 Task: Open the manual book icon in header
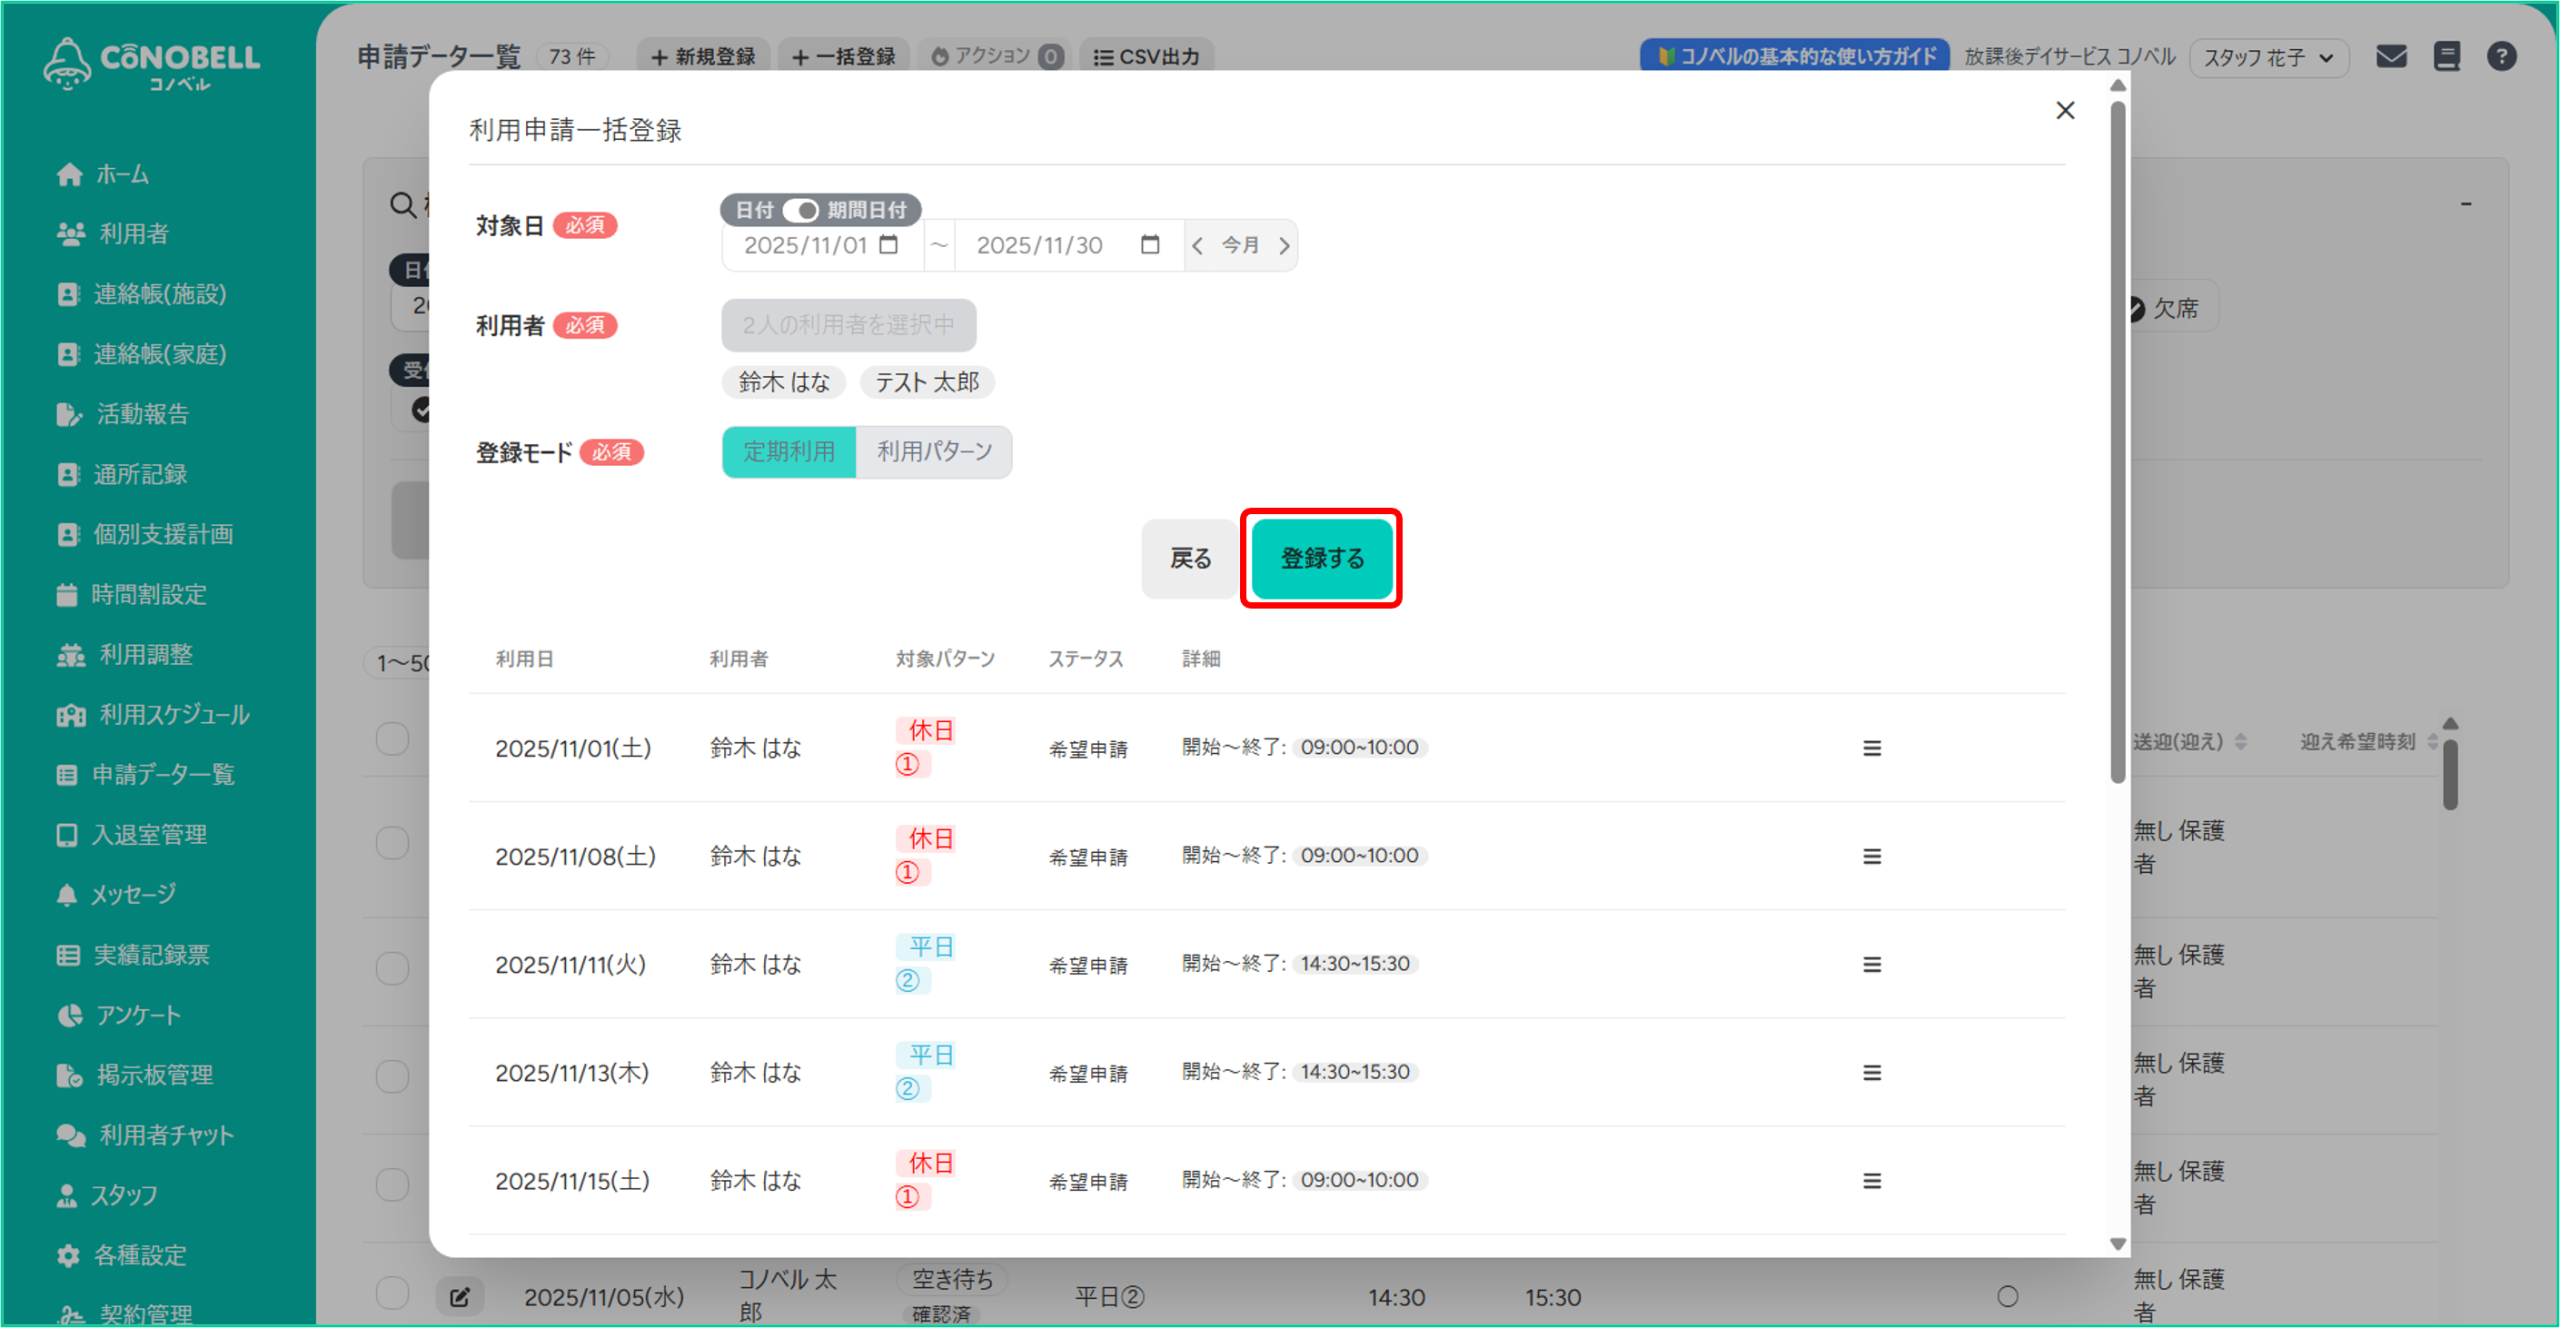pos(2446,57)
